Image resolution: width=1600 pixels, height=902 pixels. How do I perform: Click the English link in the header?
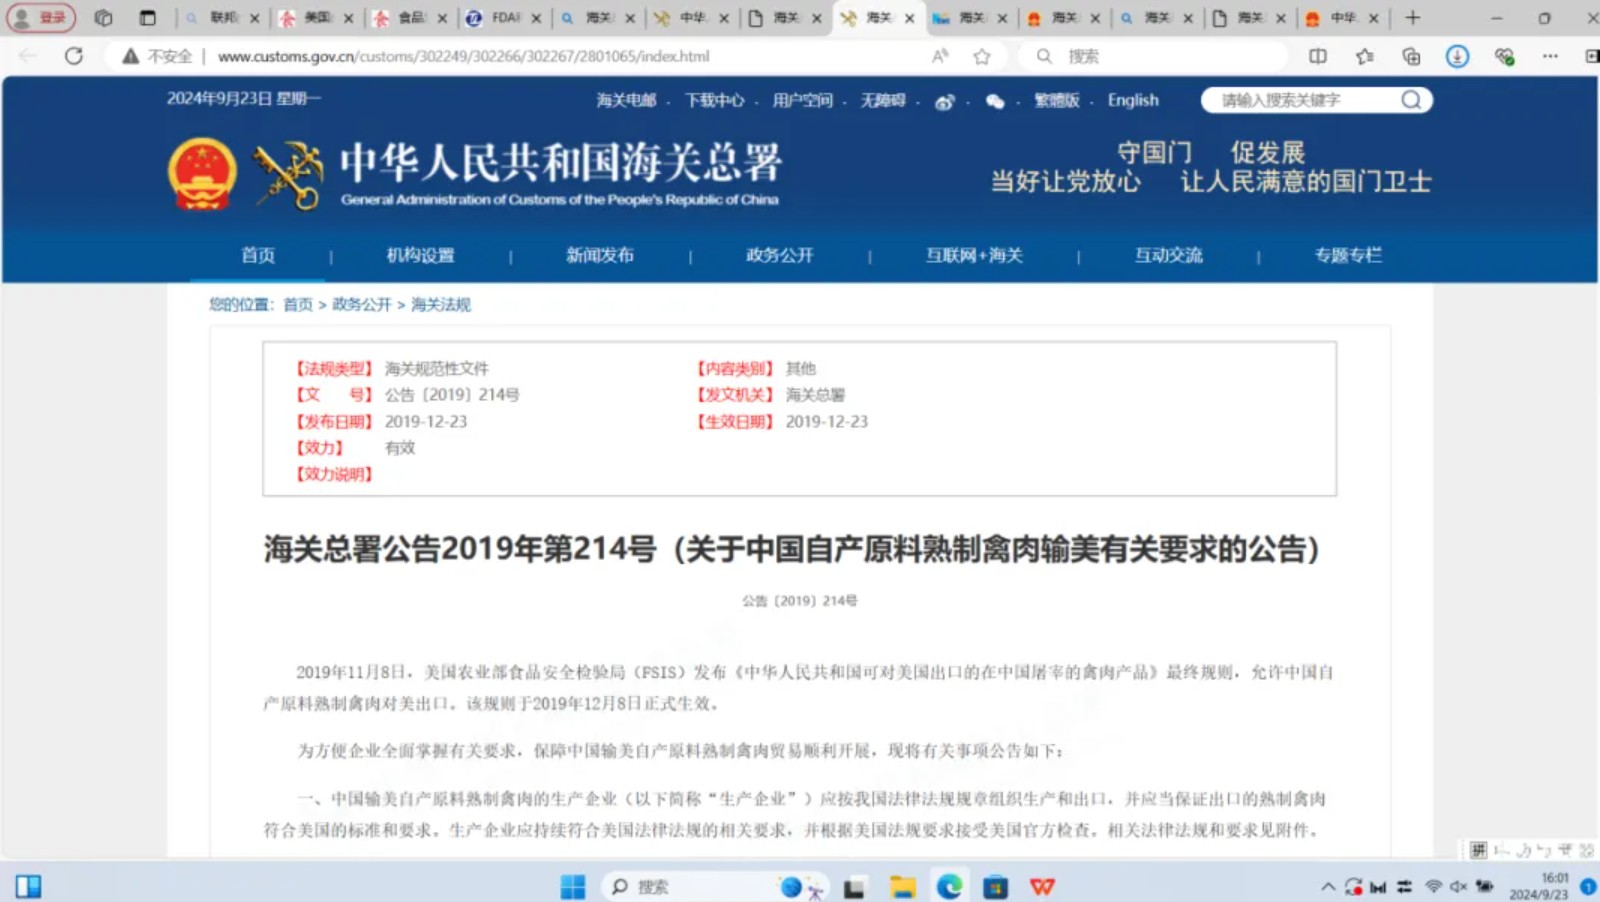click(1132, 100)
